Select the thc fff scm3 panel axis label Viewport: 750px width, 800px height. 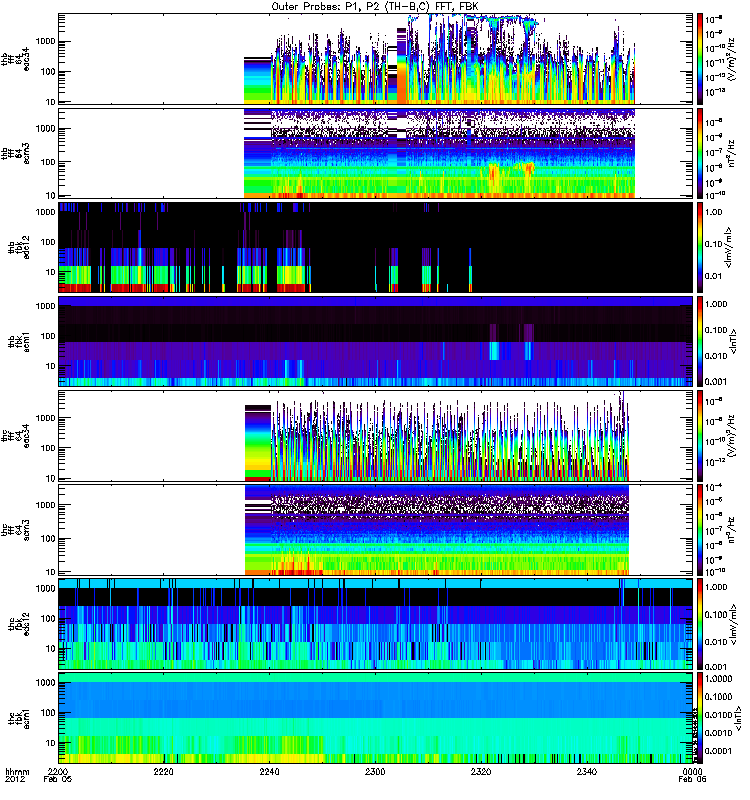pyautogui.click(x=15, y=530)
